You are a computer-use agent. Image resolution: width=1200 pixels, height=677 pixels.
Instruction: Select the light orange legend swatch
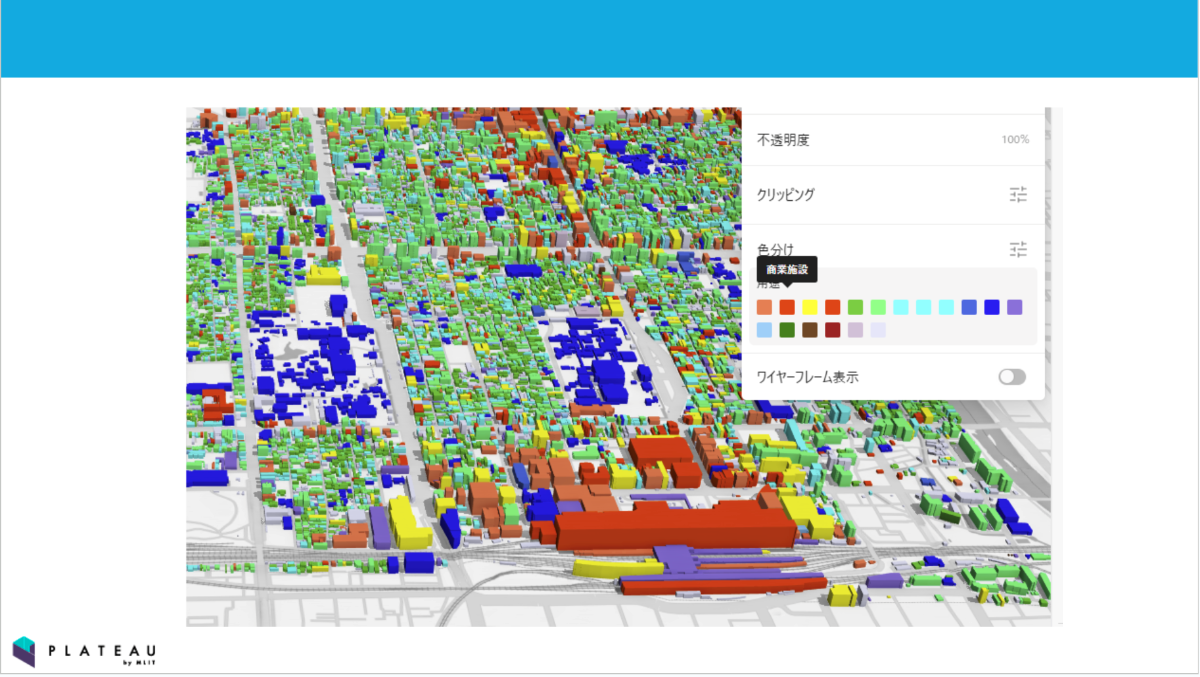click(764, 307)
